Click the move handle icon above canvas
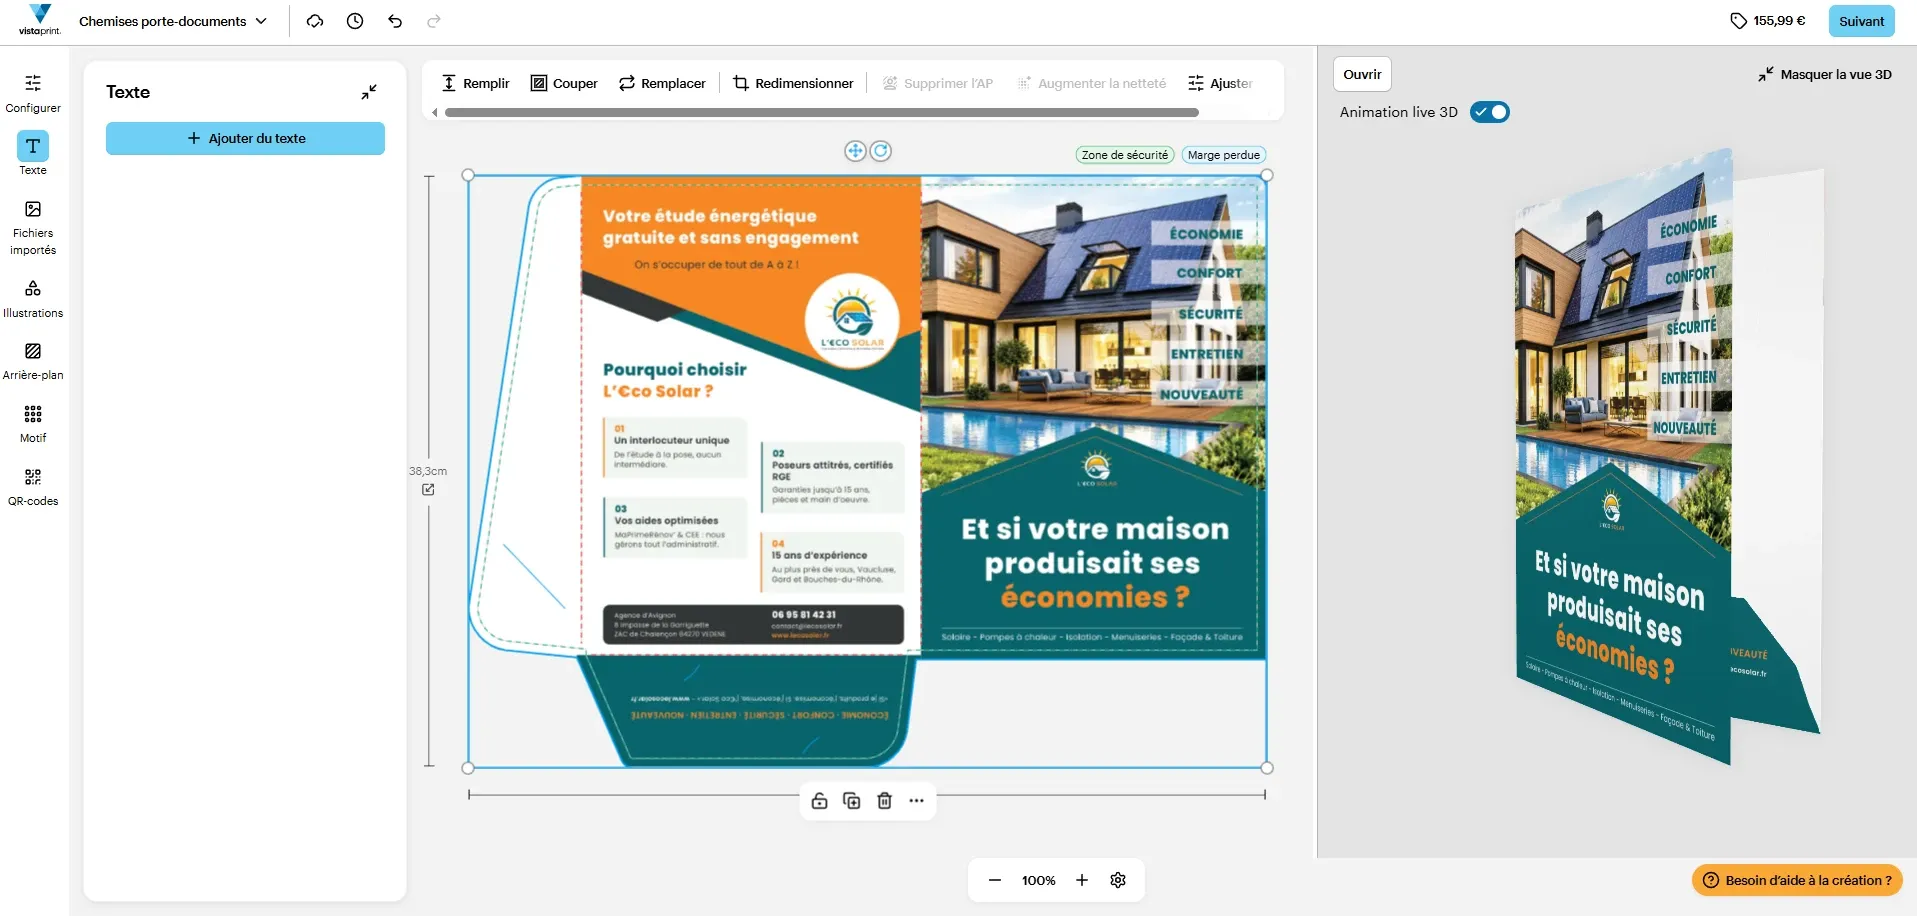Viewport: 1917px width, 916px height. click(855, 151)
